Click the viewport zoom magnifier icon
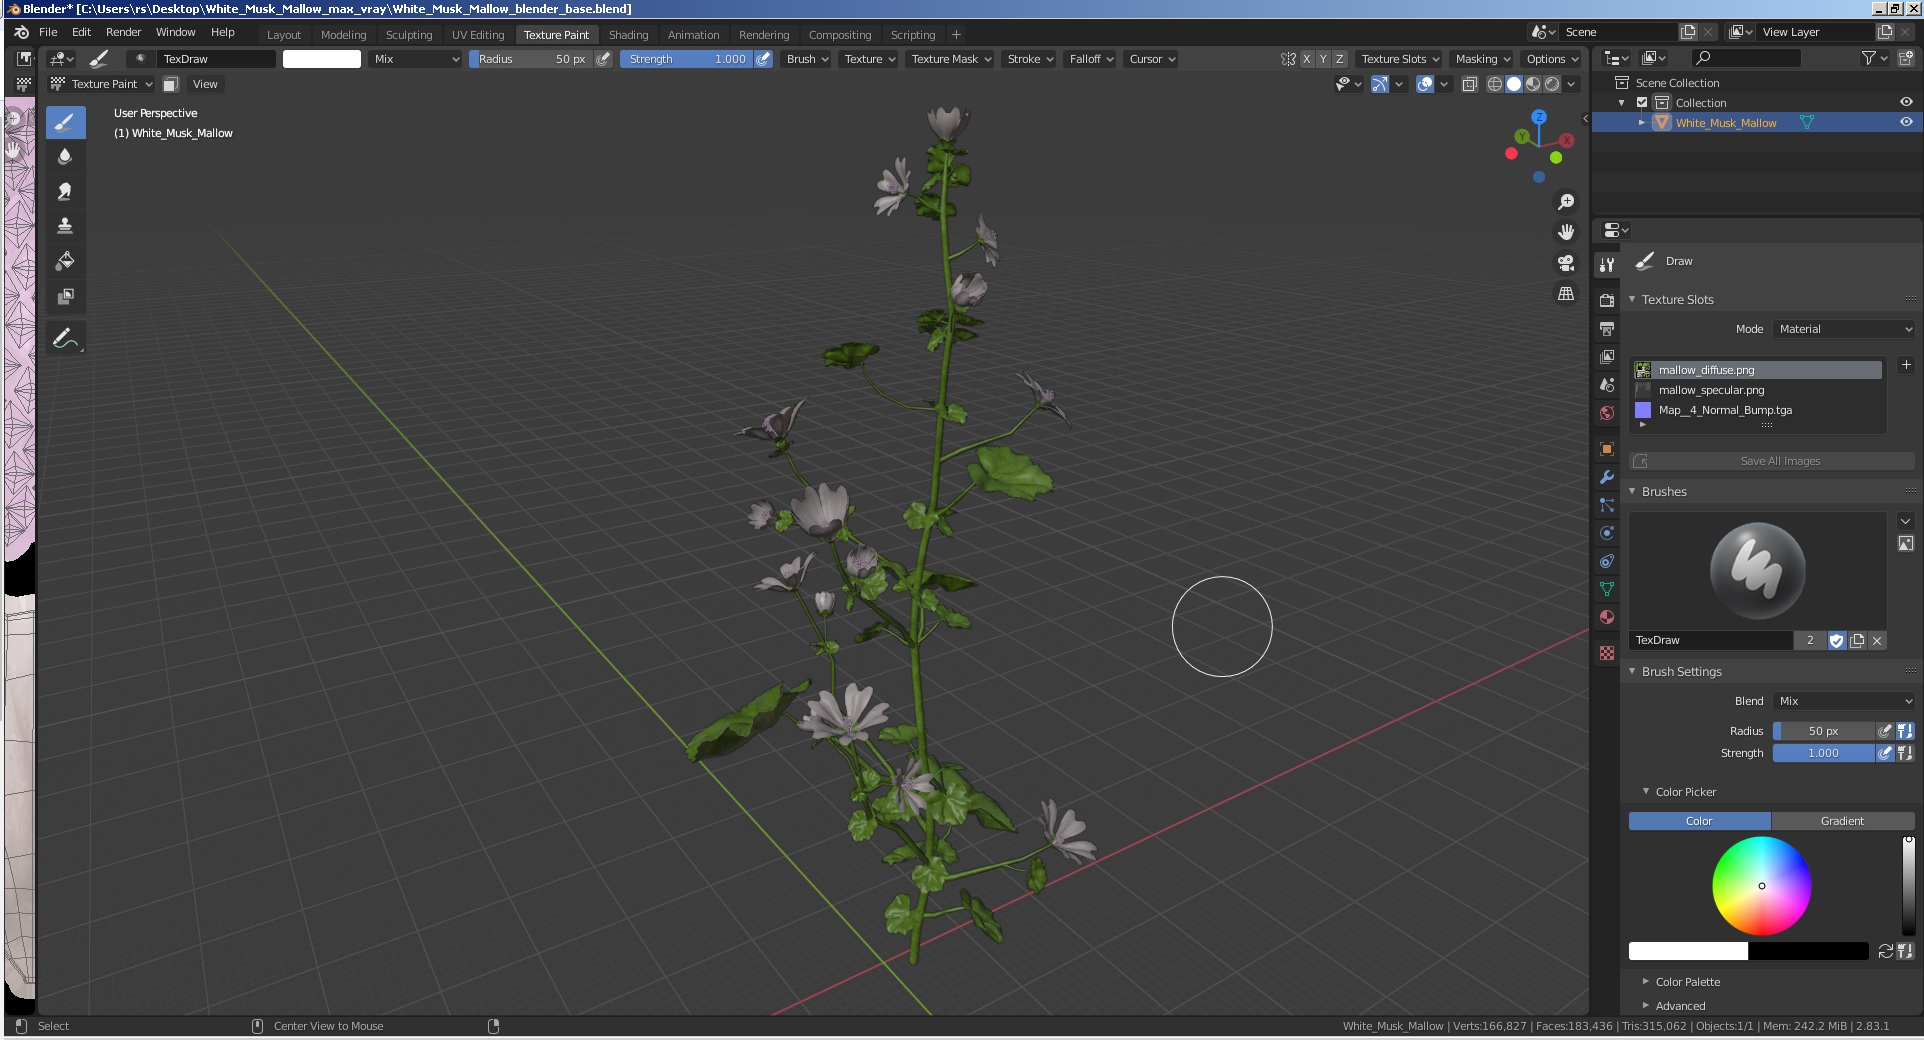This screenshot has width=1924, height=1040. [1566, 202]
